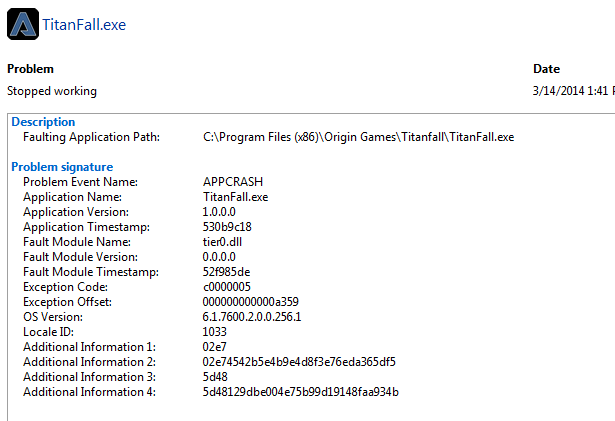Screen dimensions: 615x421
Task: Select the 5d48129dbe004e75b99d19148faa934b hash
Action: [300, 392]
